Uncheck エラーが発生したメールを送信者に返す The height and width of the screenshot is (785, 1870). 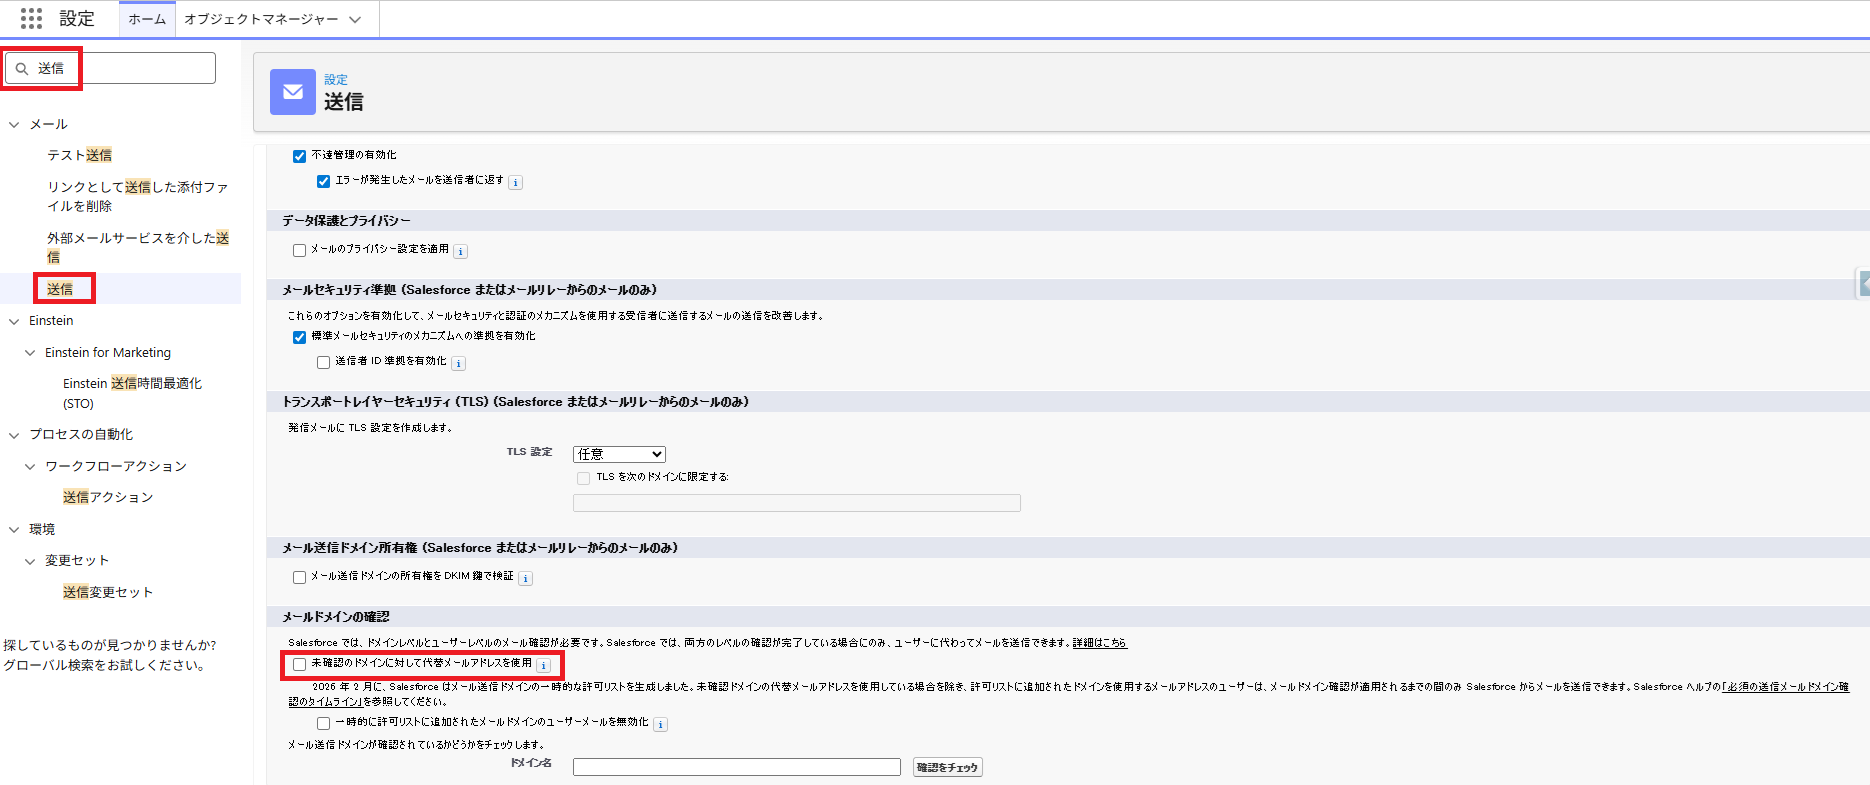pos(323,181)
